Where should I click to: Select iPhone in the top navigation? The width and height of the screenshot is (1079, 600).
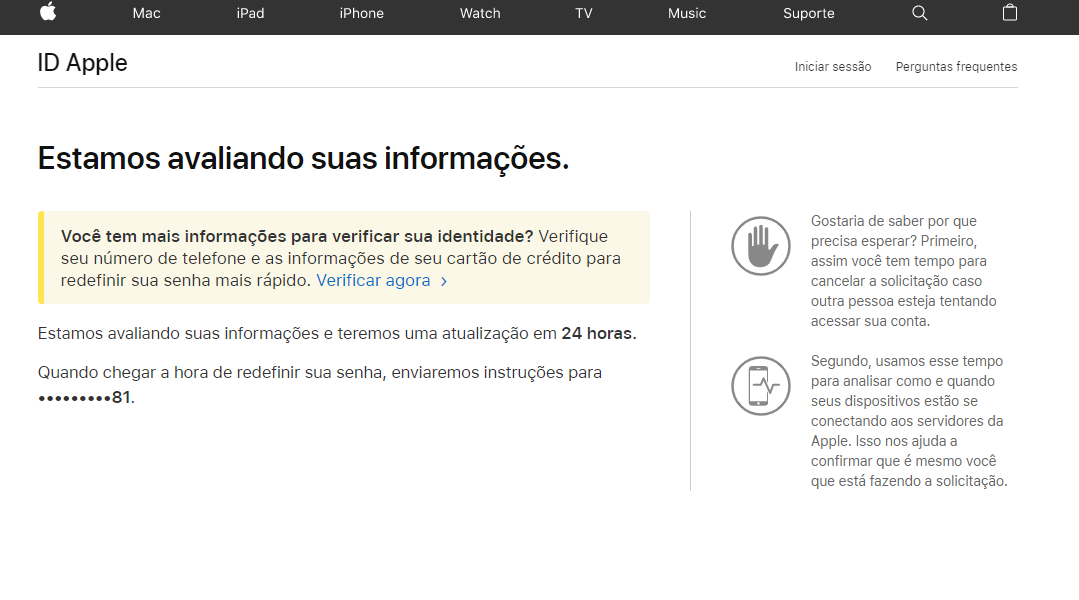coord(362,13)
